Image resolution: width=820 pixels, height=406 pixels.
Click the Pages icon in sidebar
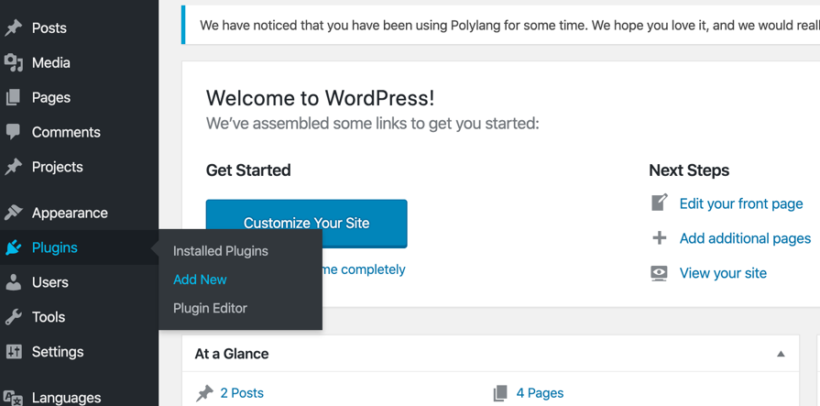tap(14, 98)
